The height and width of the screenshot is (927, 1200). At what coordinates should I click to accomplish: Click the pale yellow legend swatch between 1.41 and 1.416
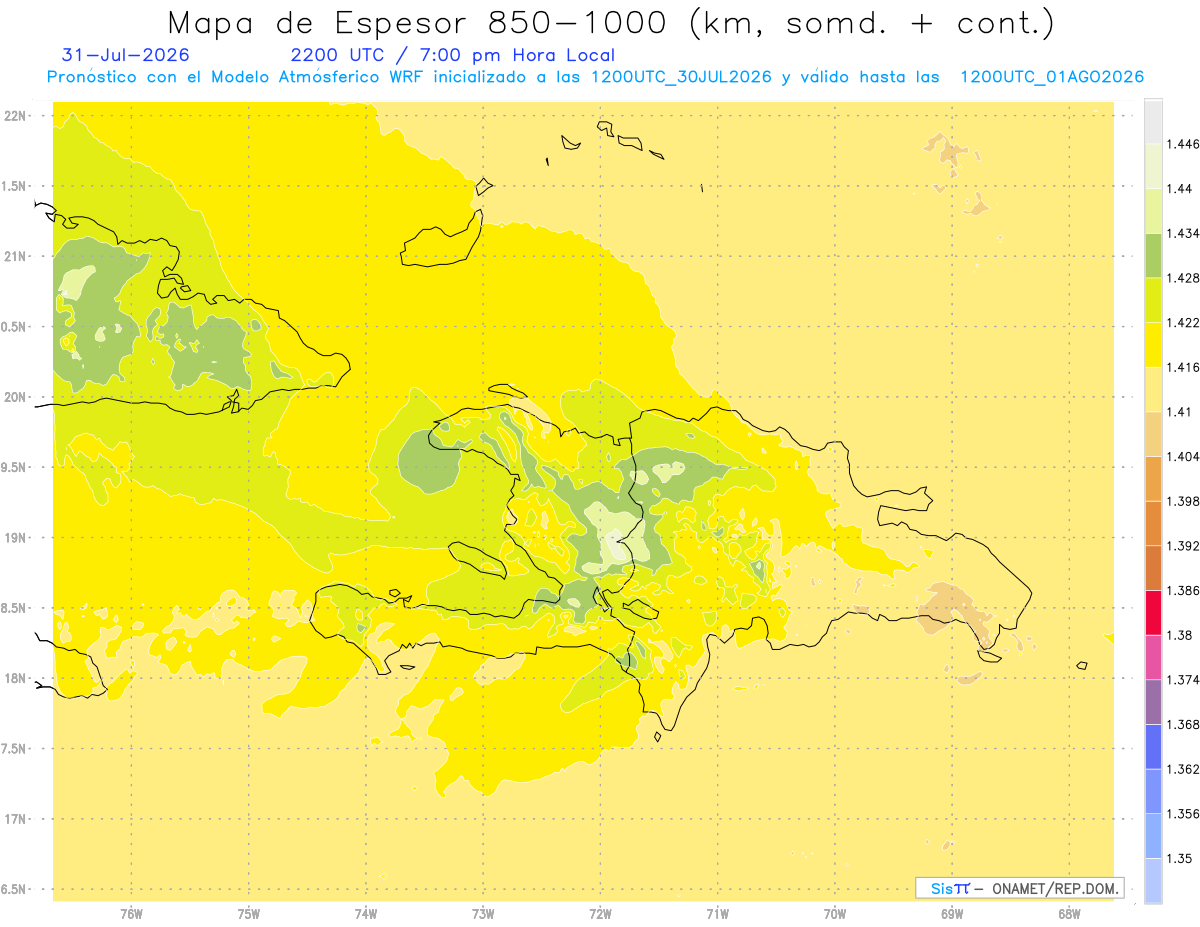(1153, 389)
